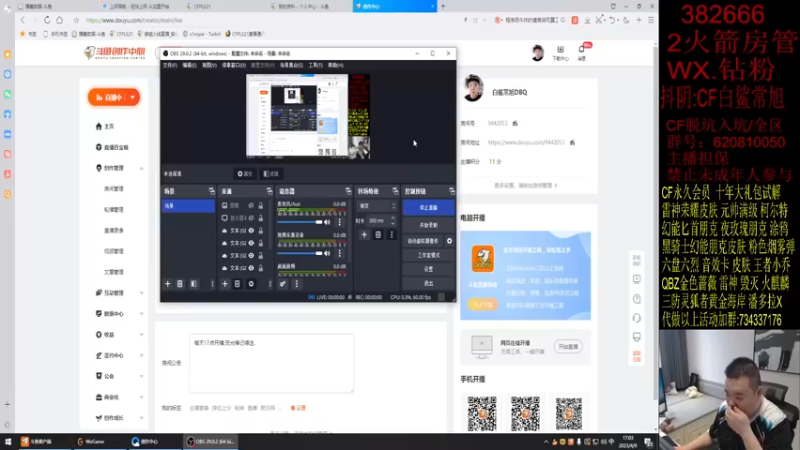The width and height of the screenshot is (800, 450).
Task: Add a new scene in OBS Scenes panel
Action: click(x=168, y=284)
